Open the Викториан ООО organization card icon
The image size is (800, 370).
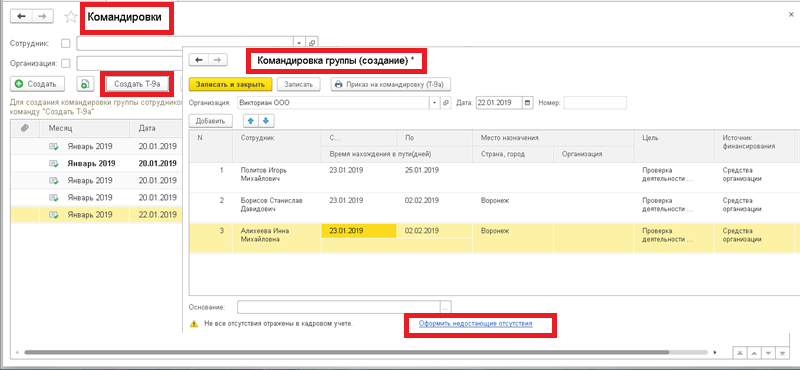click(446, 103)
